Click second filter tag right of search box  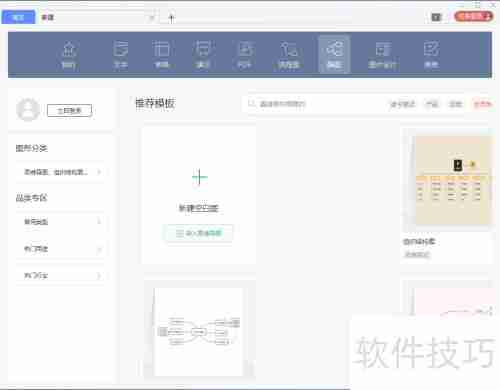click(432, 104)
